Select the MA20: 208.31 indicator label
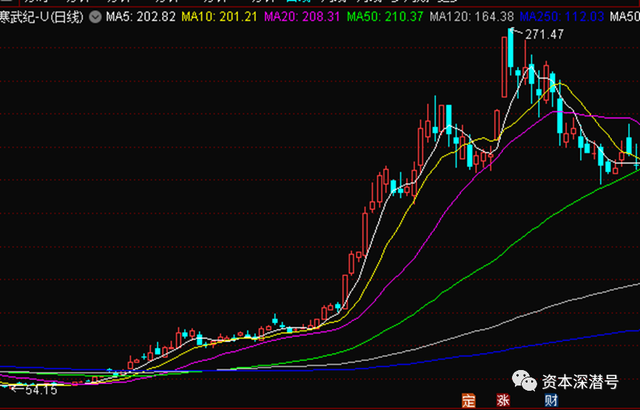 (x=302, y=17)
